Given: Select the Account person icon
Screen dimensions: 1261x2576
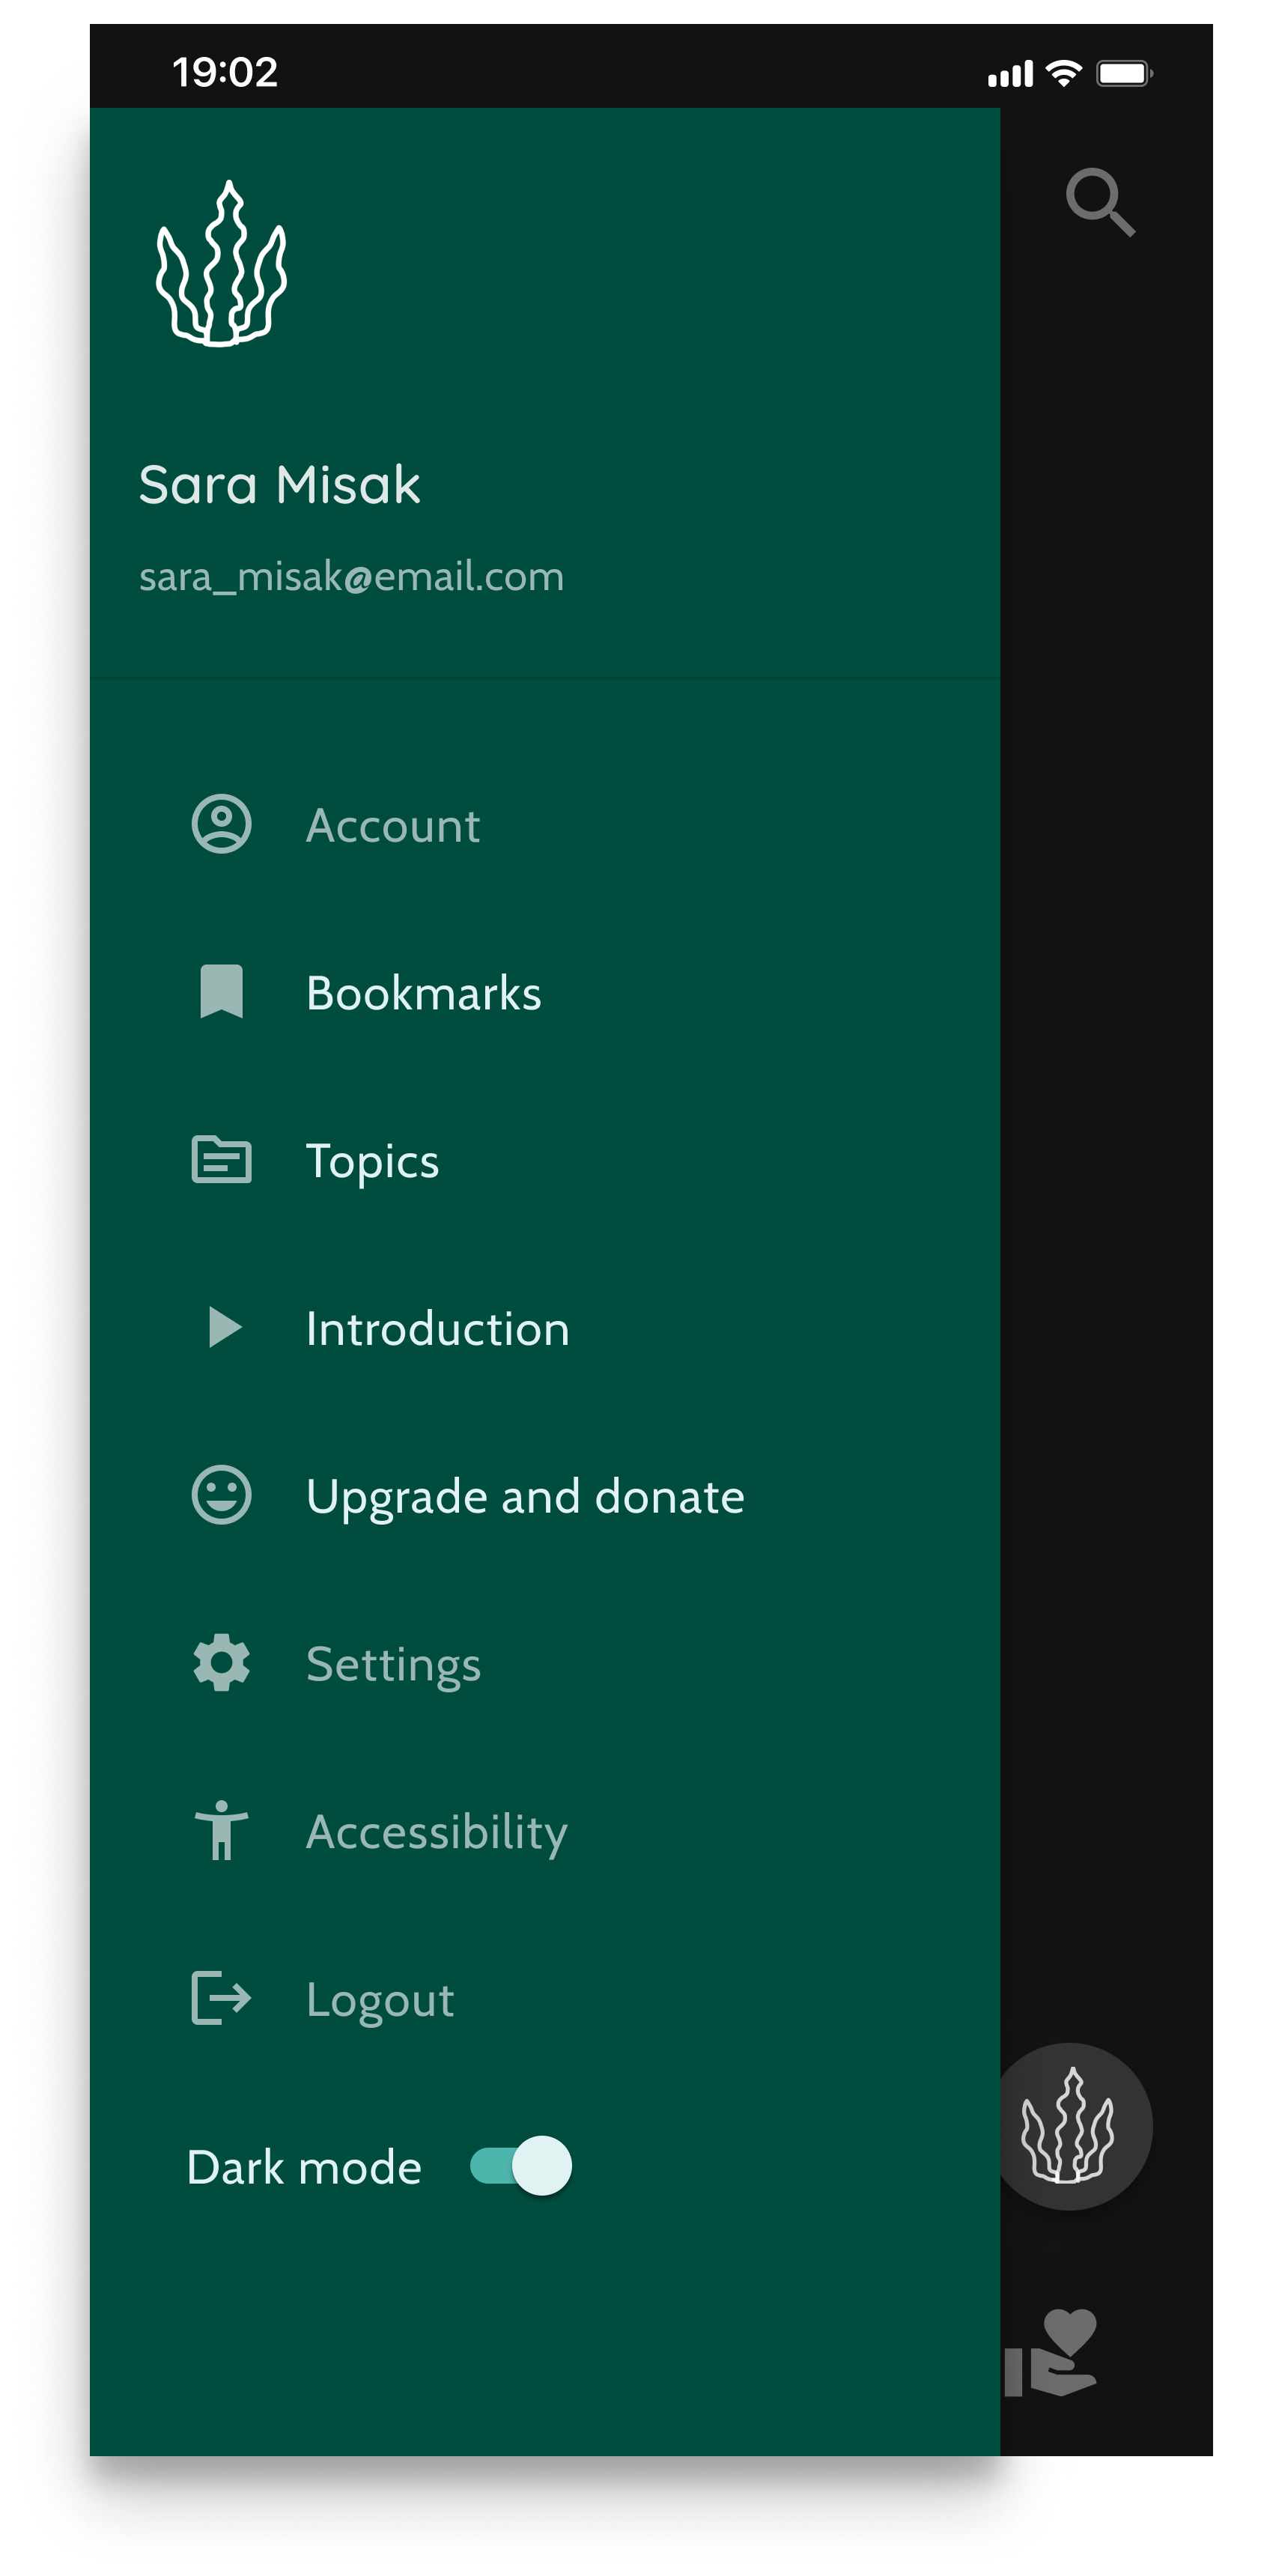Looking at the screenshot, I should click(220, 824).
